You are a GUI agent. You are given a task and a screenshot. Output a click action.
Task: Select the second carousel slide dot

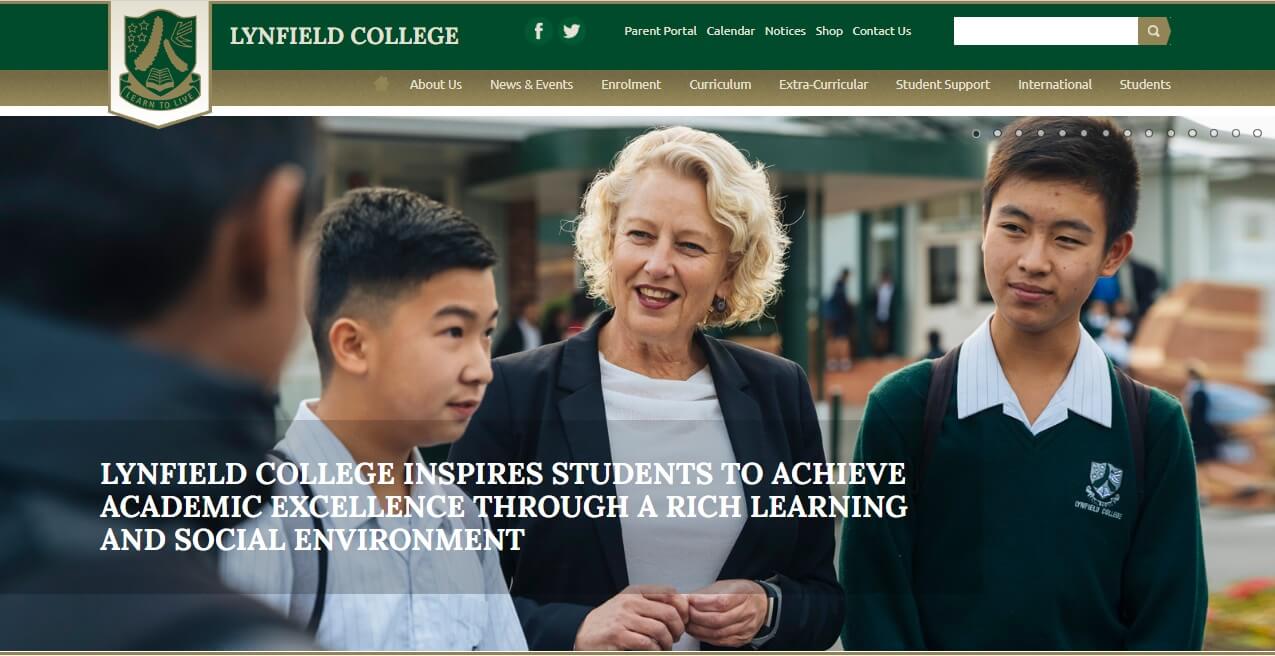click(x=997, y=133)
